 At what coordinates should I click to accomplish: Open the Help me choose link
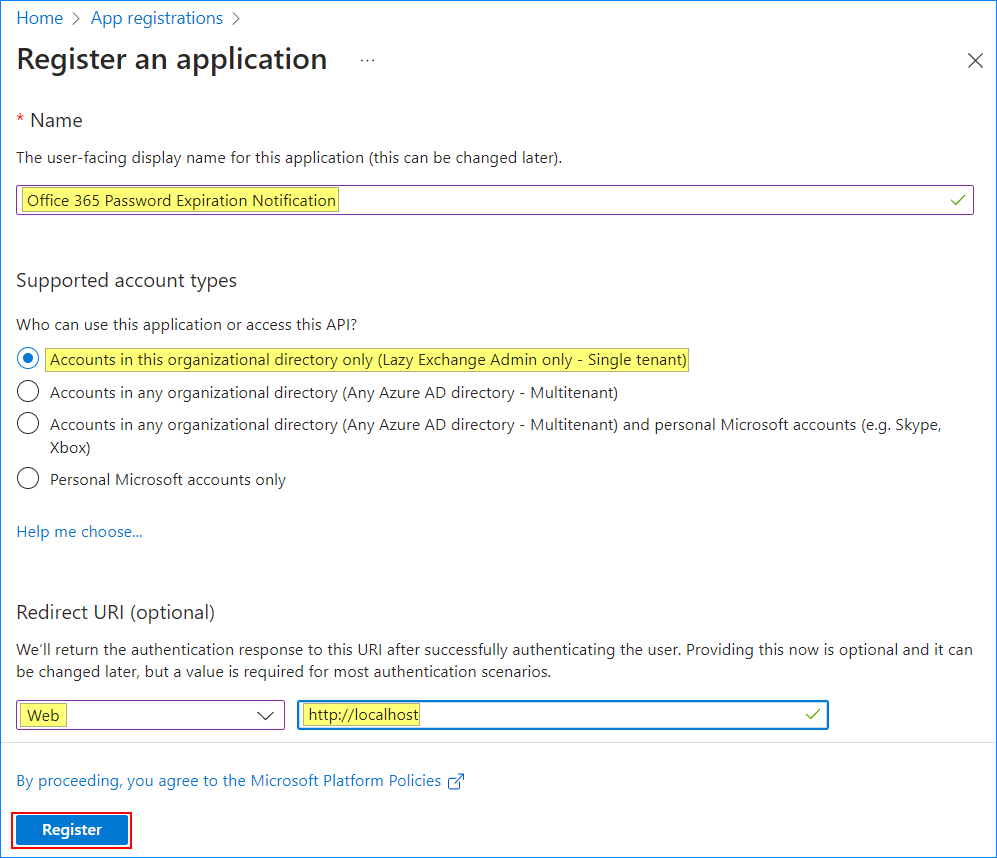[79, 532]
